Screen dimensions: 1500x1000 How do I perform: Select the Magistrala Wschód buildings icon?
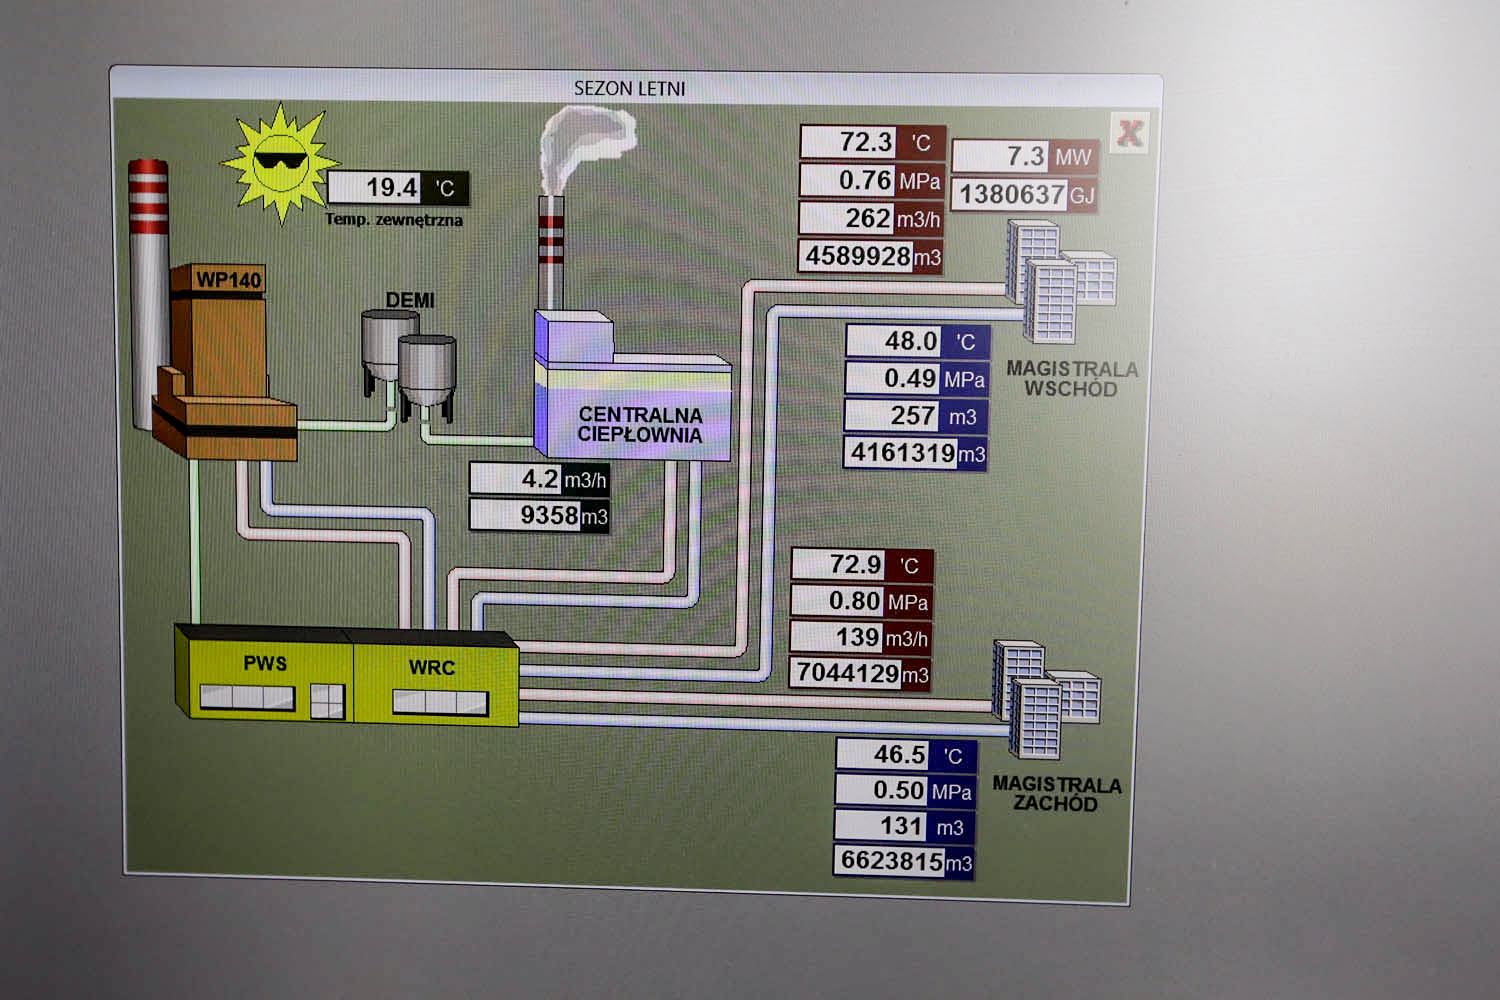(x=1060, y=280)
